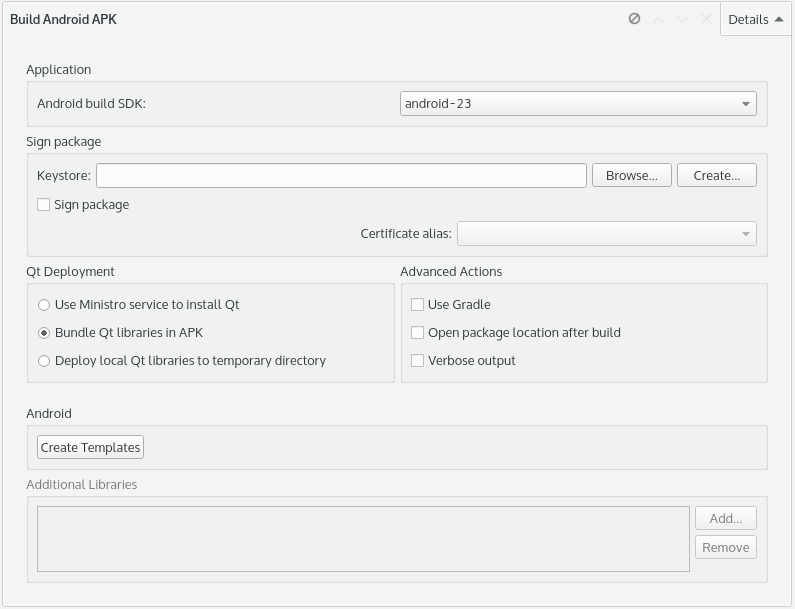Click the Add... library button
The image size is (795, 609).
[726, 518]
